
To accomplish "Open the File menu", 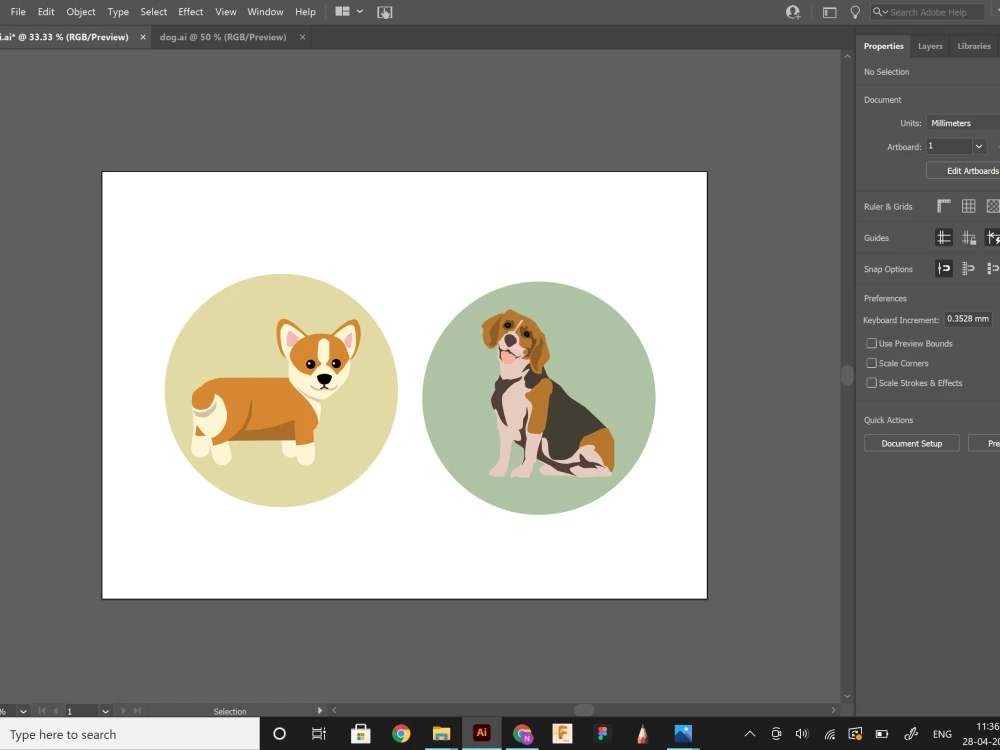I will [18, 11].
